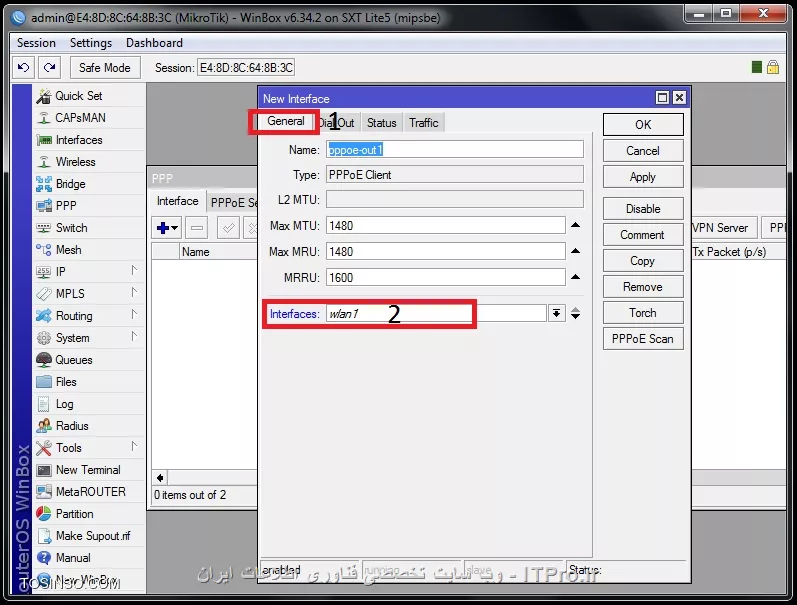Open MetaROUTER section
This screenshot has width=797, height=605.
pyautogui.click(x=89, y=492)
